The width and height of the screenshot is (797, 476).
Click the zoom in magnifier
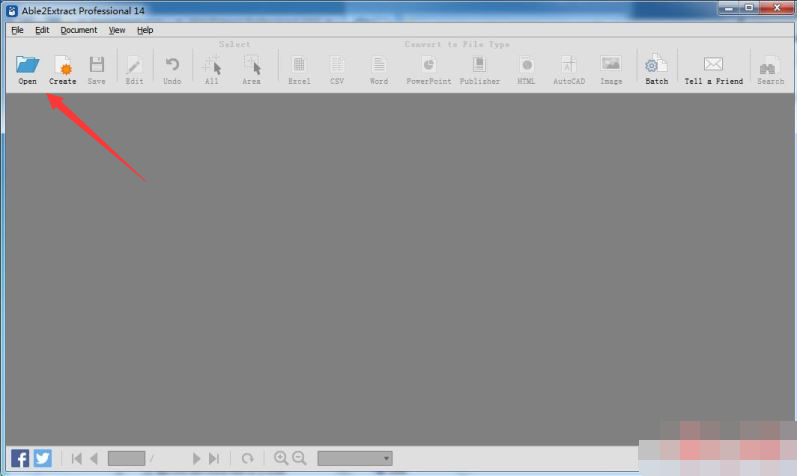point(281,458)
